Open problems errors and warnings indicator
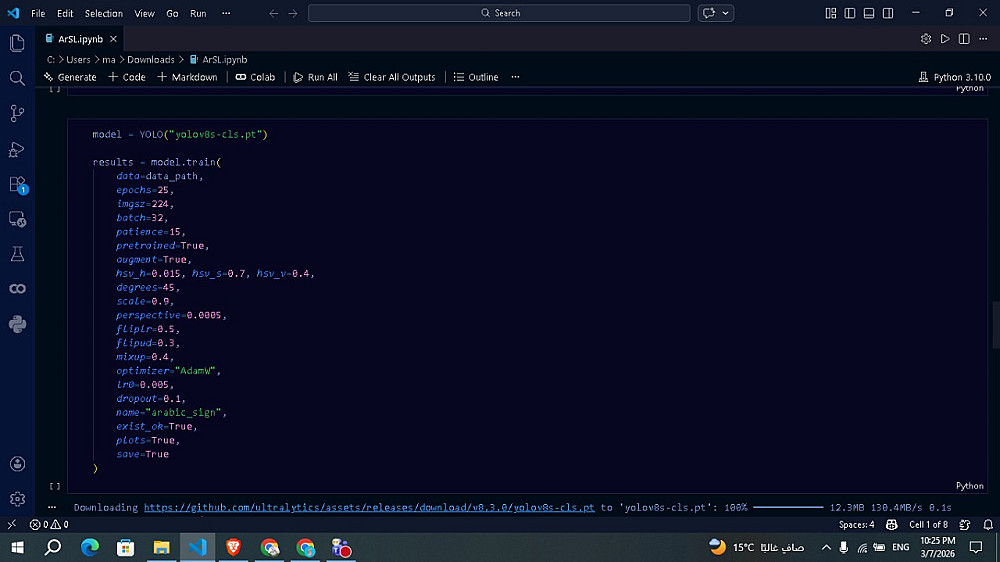This screenshot has width=1000, height=562. pyautogui.click(x=49, y=524)
